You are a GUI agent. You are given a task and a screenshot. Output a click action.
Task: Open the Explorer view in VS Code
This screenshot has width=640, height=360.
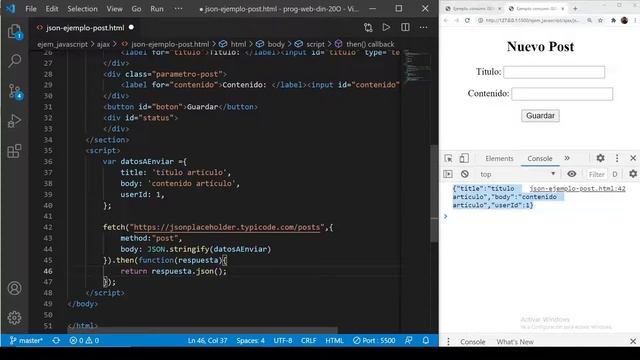pyautogui.click(x=15, y=31)
